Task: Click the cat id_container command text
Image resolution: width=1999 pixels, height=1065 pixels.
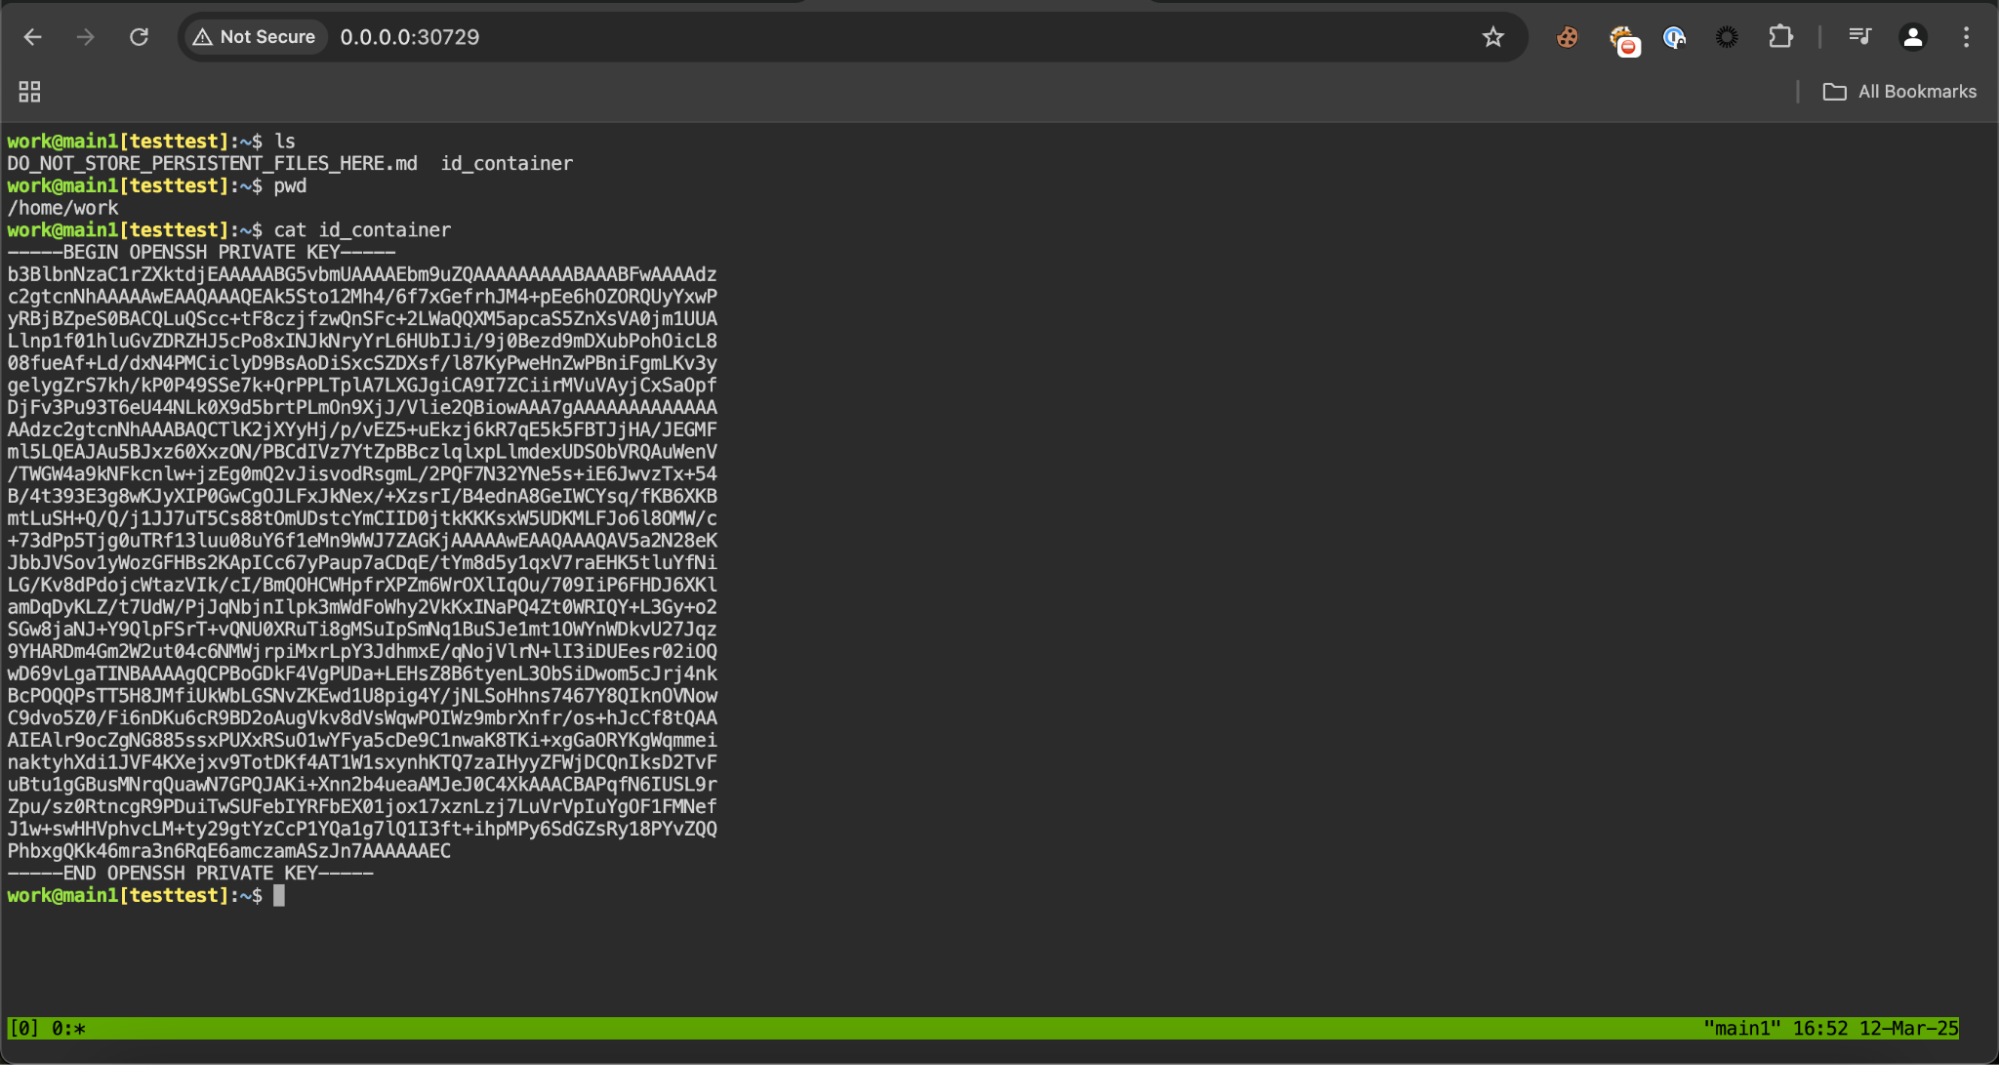Action: click(x=362, y=230)
